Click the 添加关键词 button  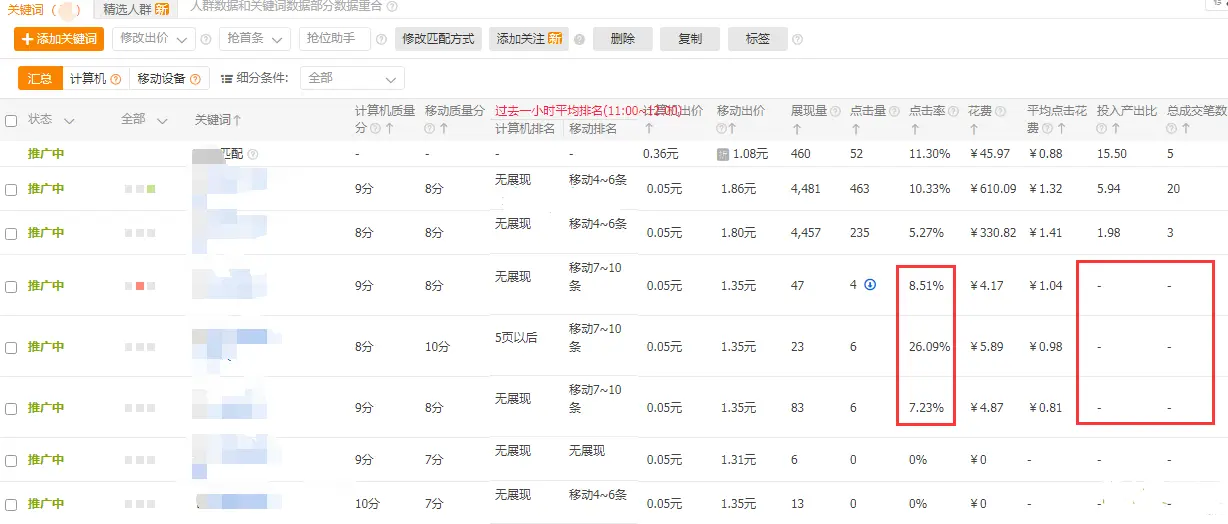tap(59, 39)
